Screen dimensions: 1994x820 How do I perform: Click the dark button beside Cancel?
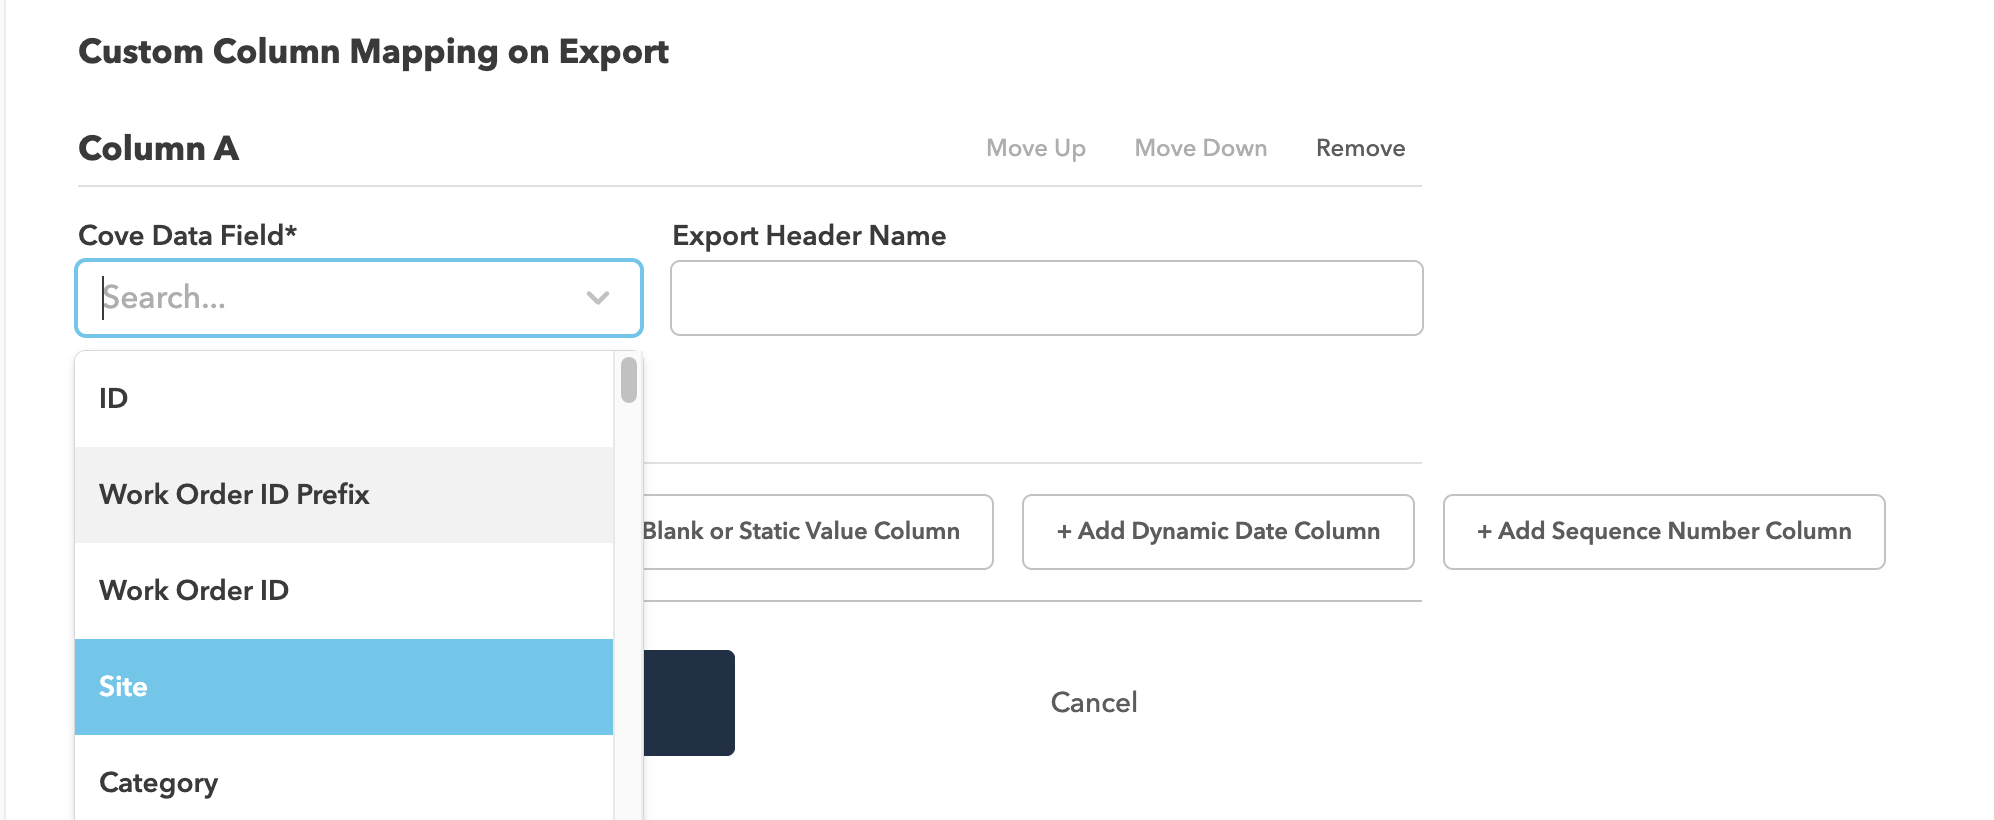click(x=689, y=703)
